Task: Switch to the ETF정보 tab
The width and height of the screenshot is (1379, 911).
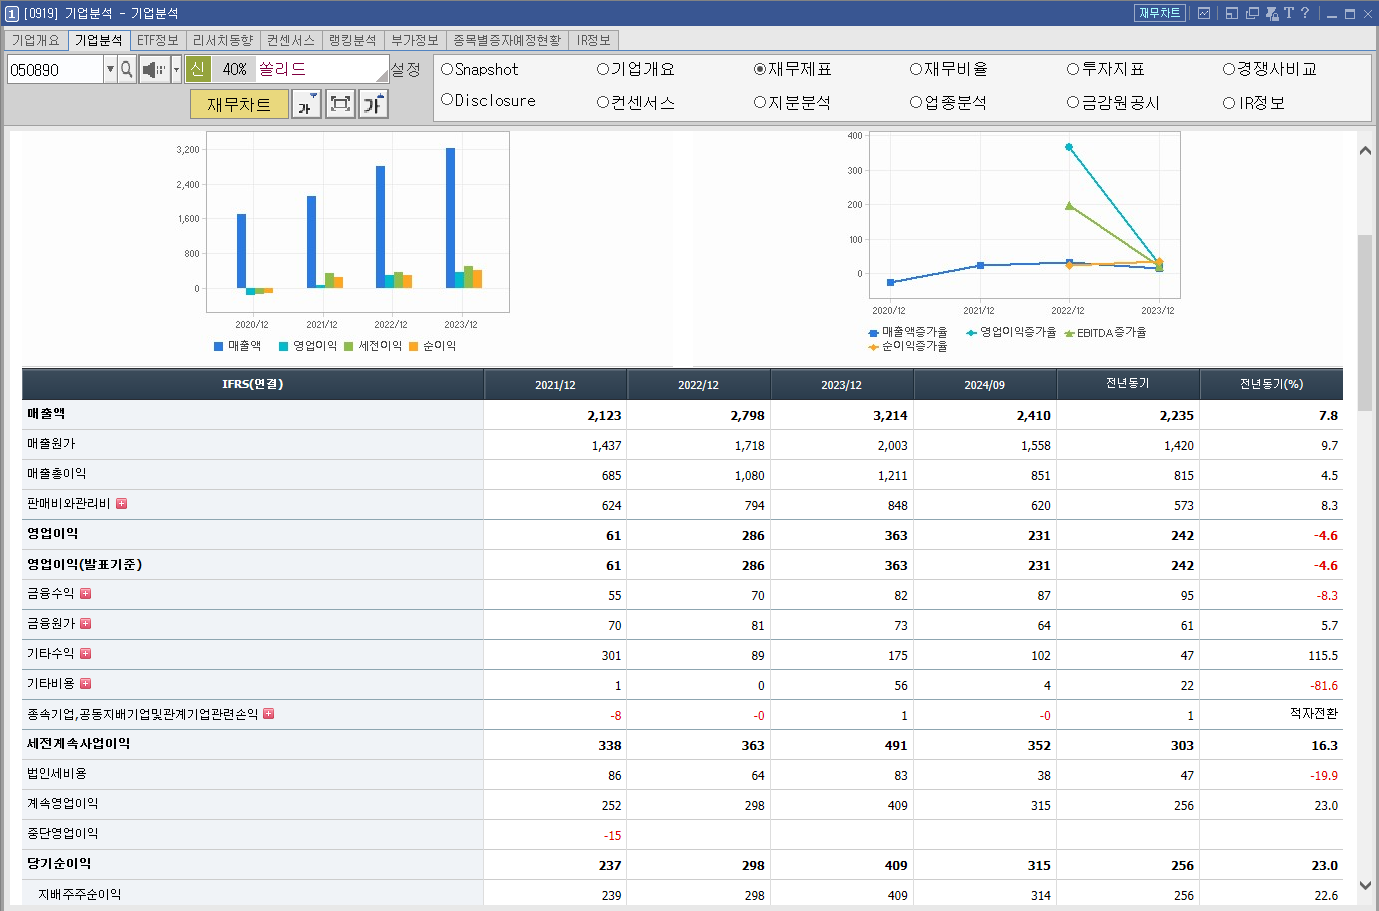Action: click(157, 40)
